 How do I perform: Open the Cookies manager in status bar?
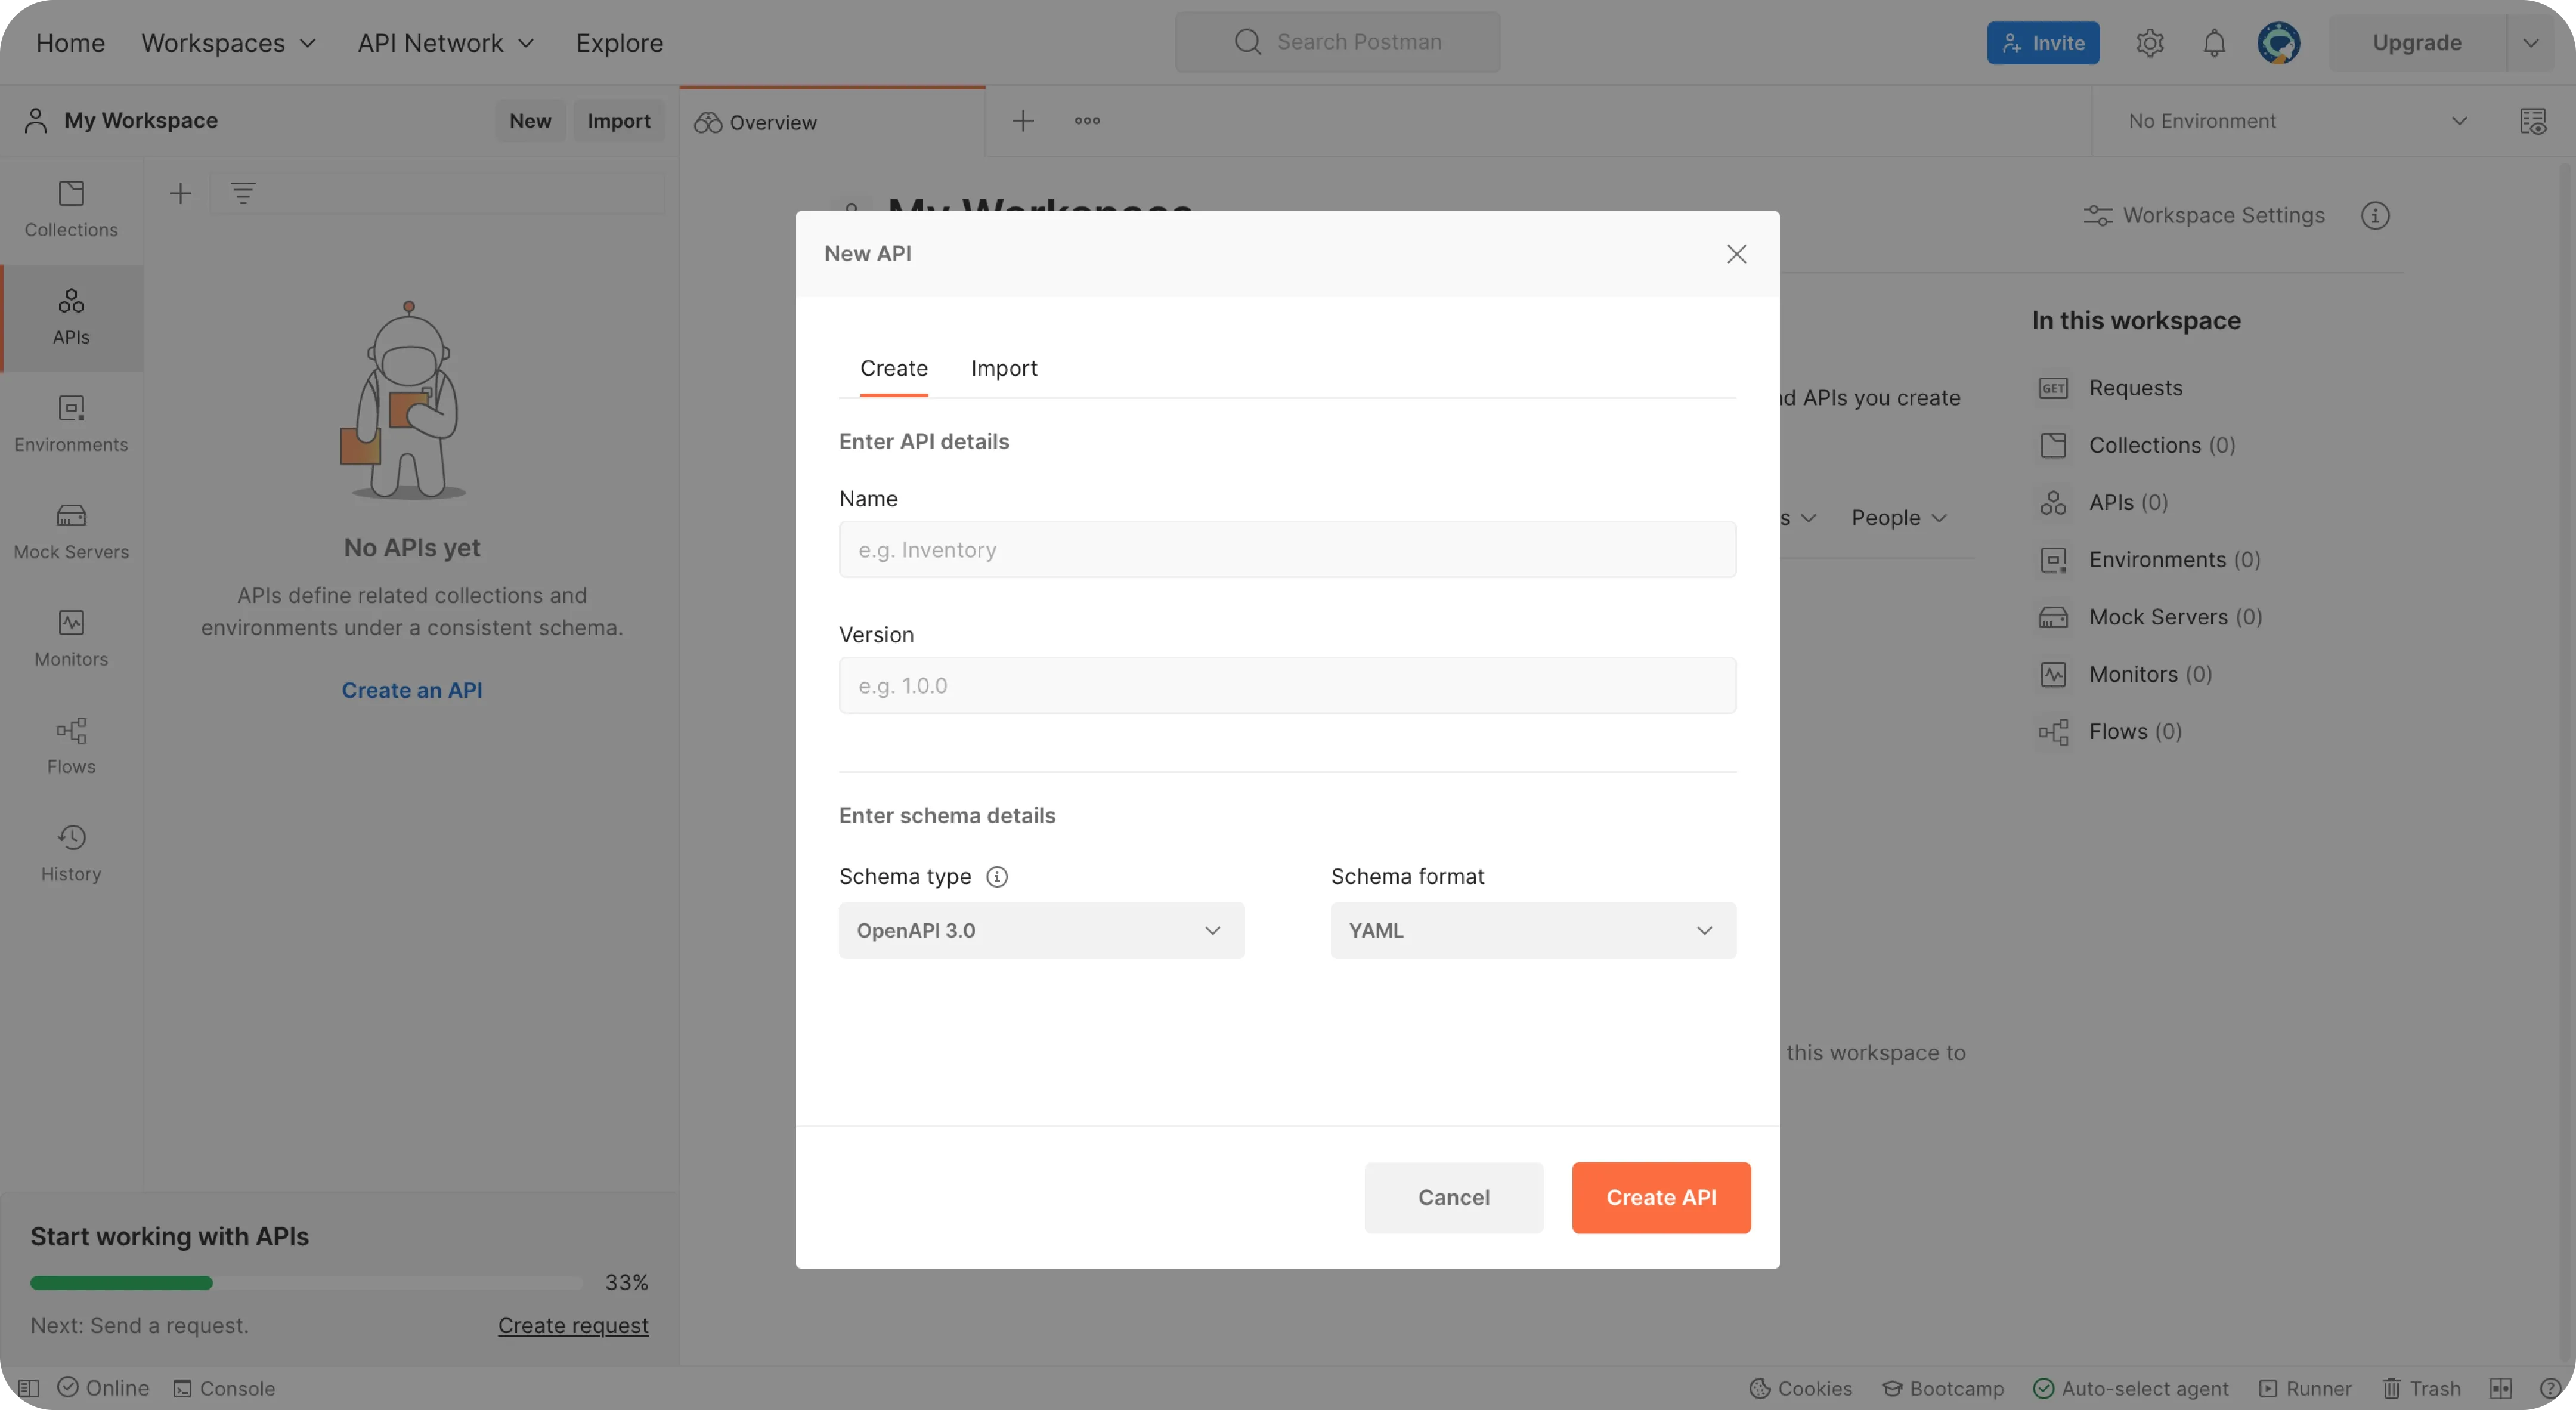point(1801,1388)
